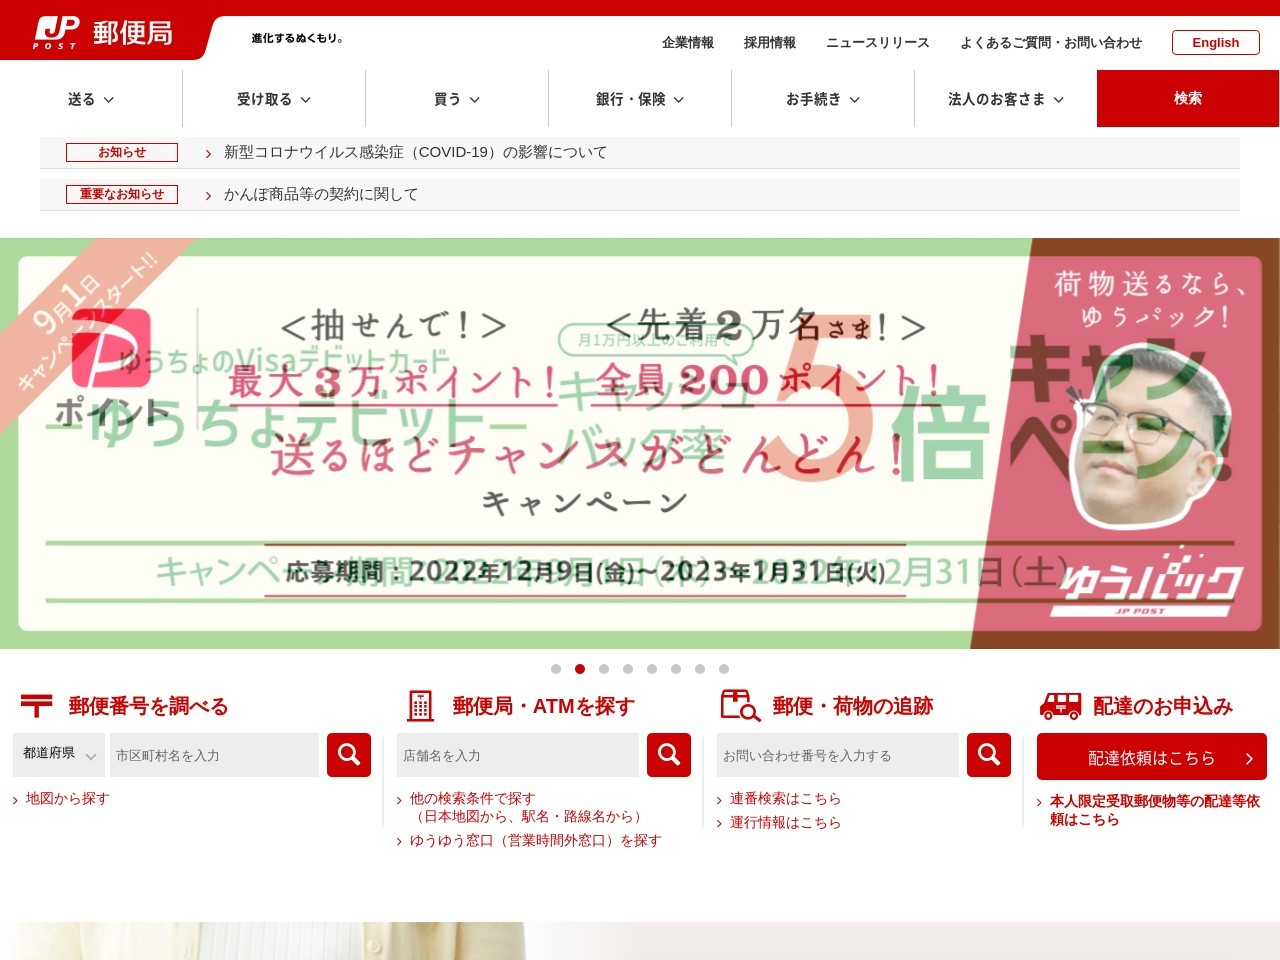Screen dimensions: 1280x960
Task: Click the お問い合わせ番号 tracking input field
Action: coord(838,755)
